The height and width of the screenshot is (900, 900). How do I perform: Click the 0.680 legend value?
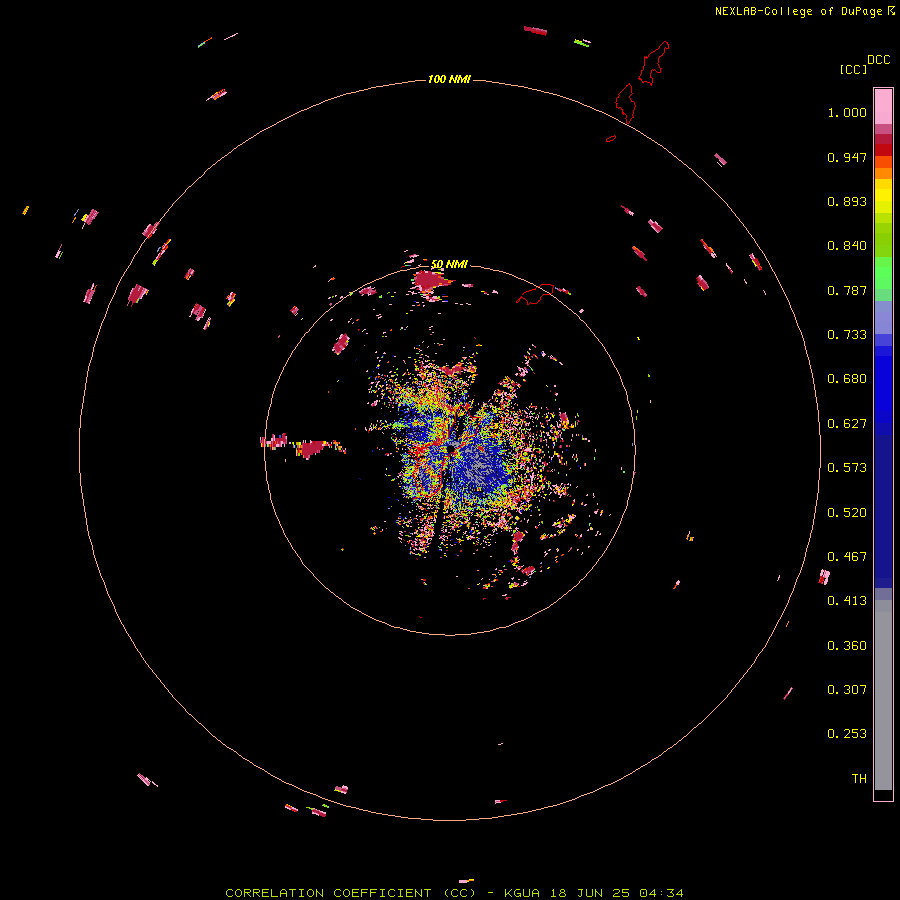point(847,379)
